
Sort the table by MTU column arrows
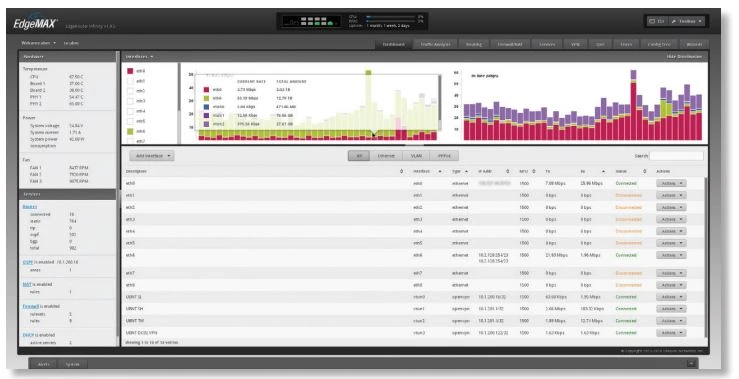click(534, 171)
